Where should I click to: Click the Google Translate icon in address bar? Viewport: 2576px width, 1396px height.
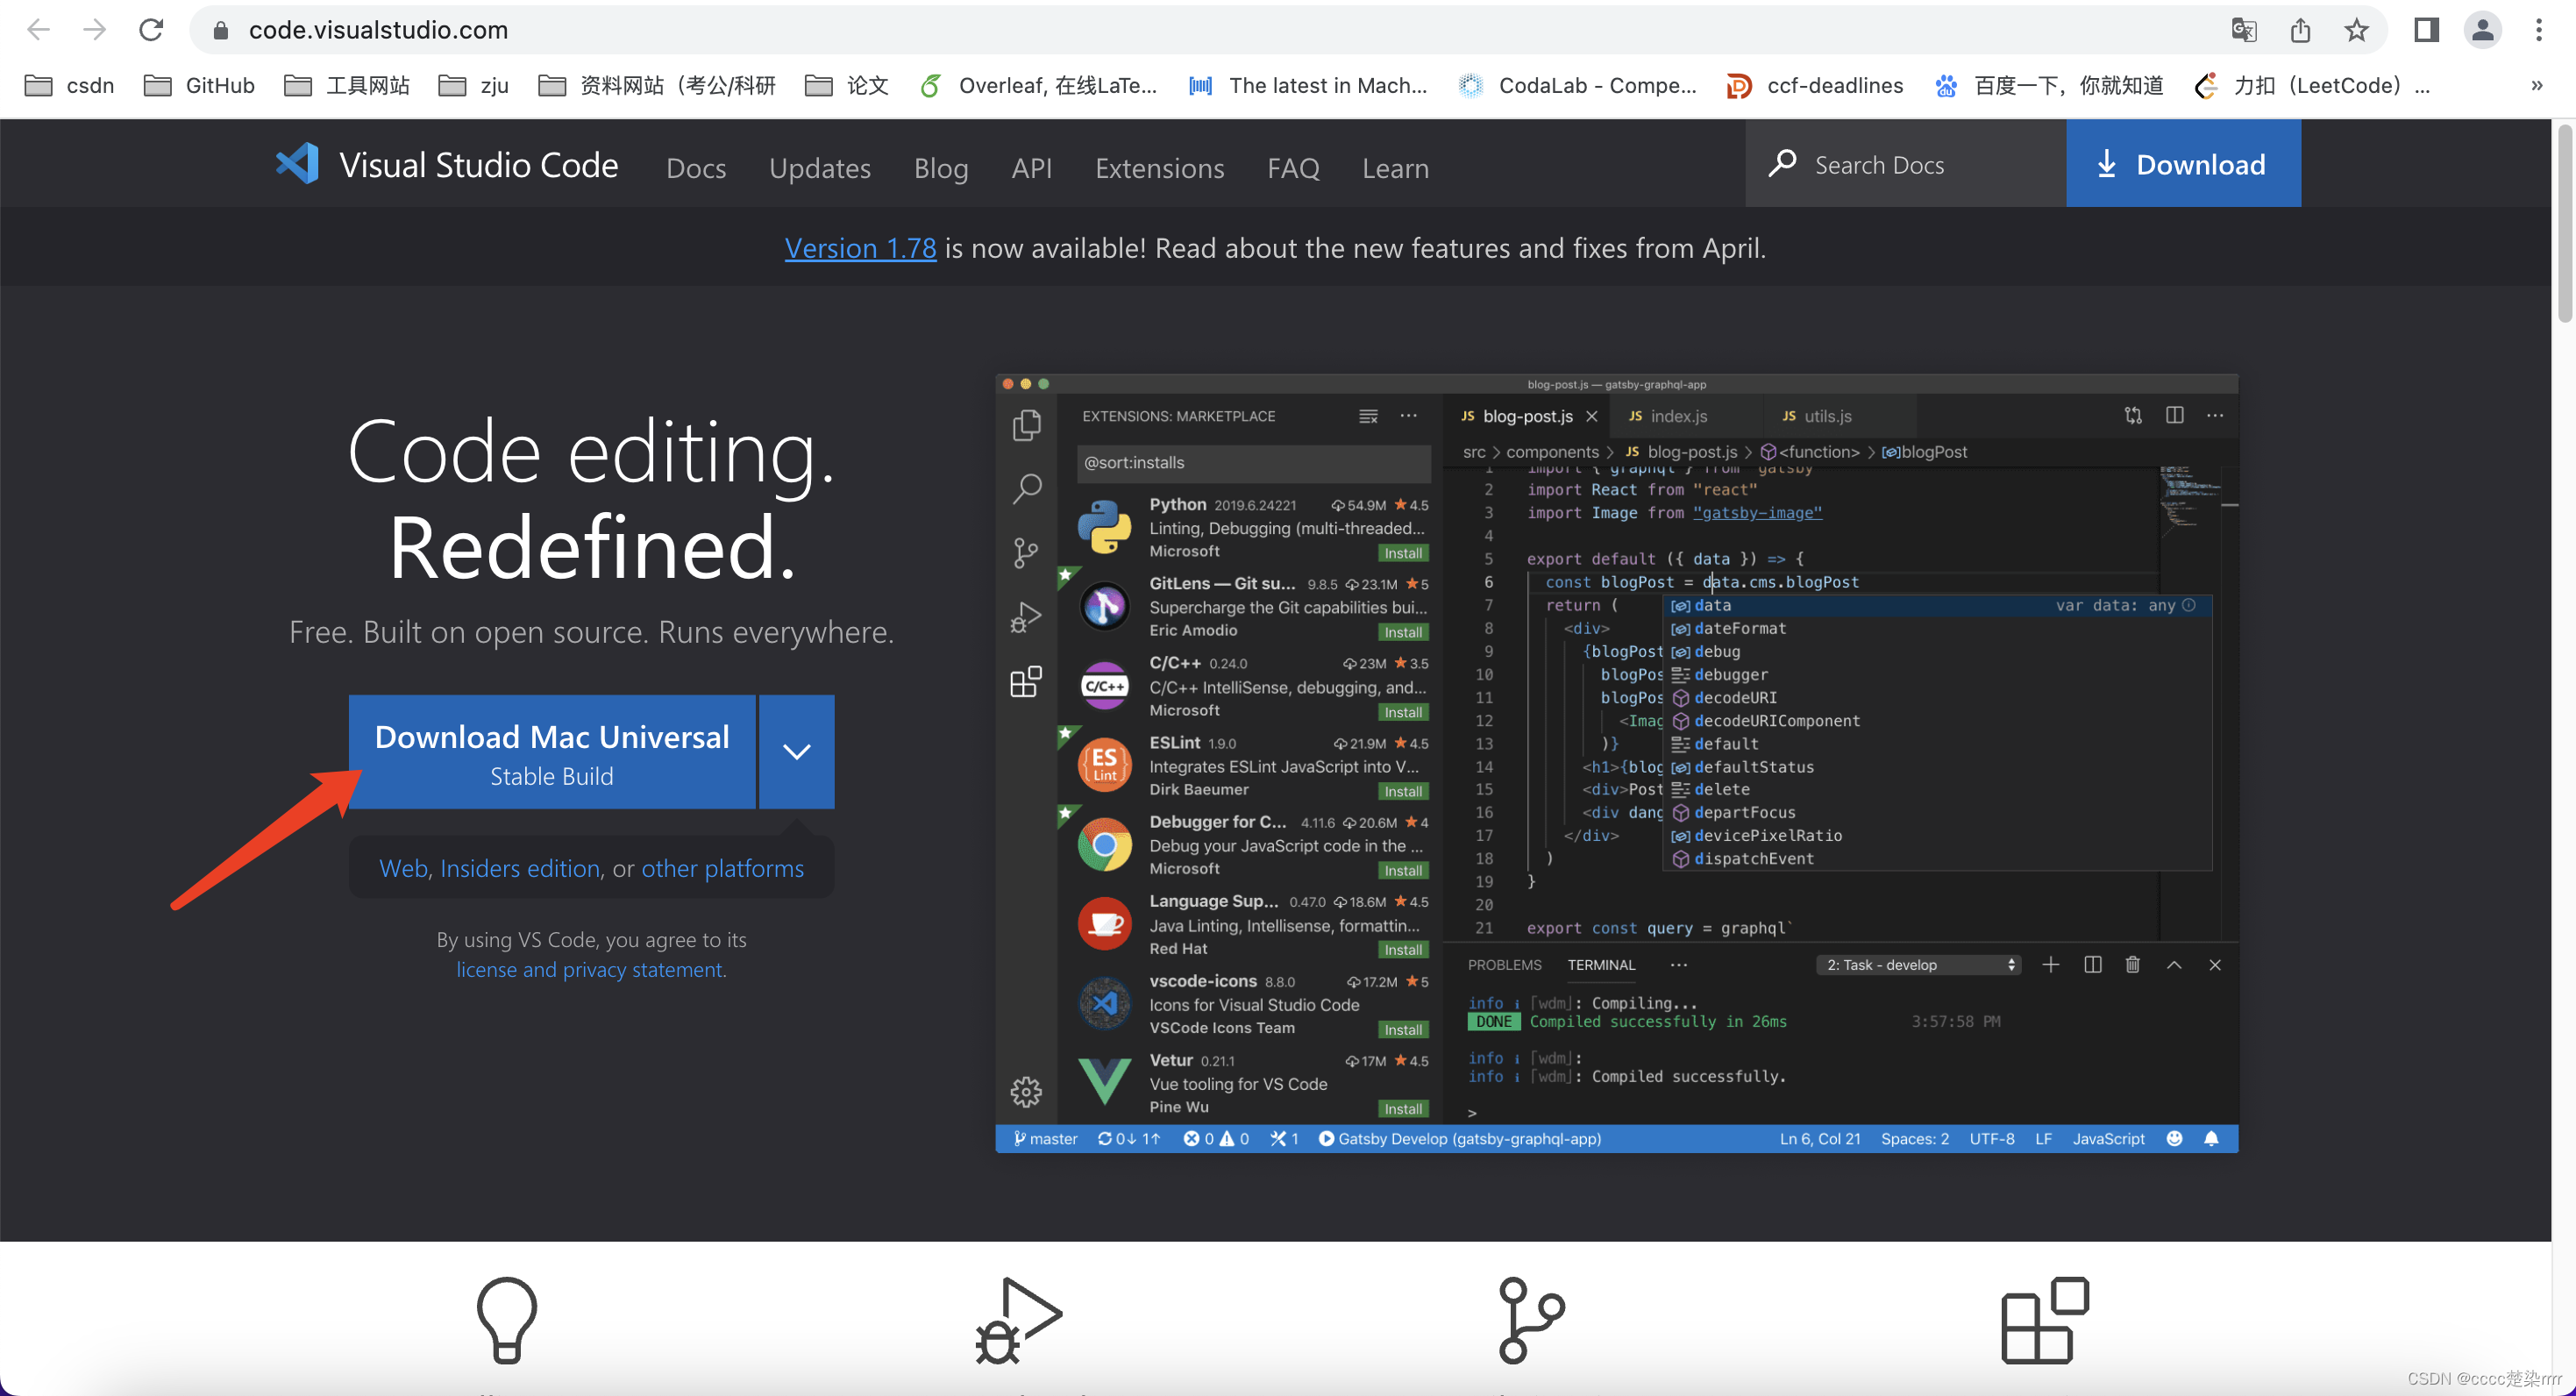pyautogui.click(x=2243, y=30)
